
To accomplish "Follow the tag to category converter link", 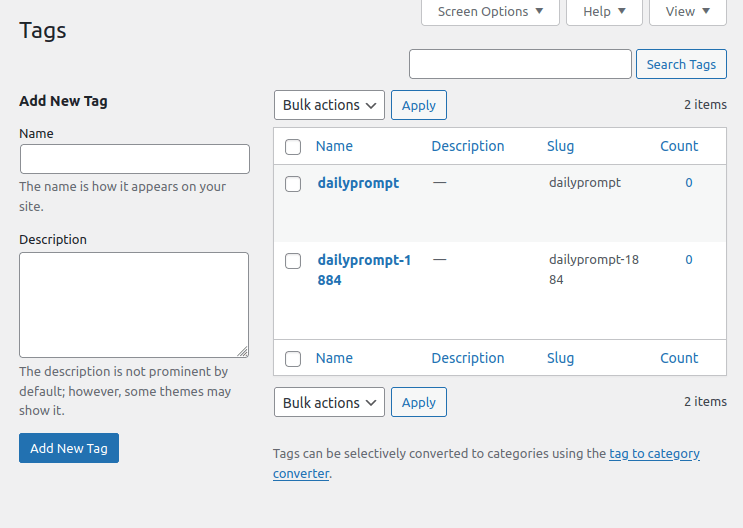I will (x=654, y=454).
